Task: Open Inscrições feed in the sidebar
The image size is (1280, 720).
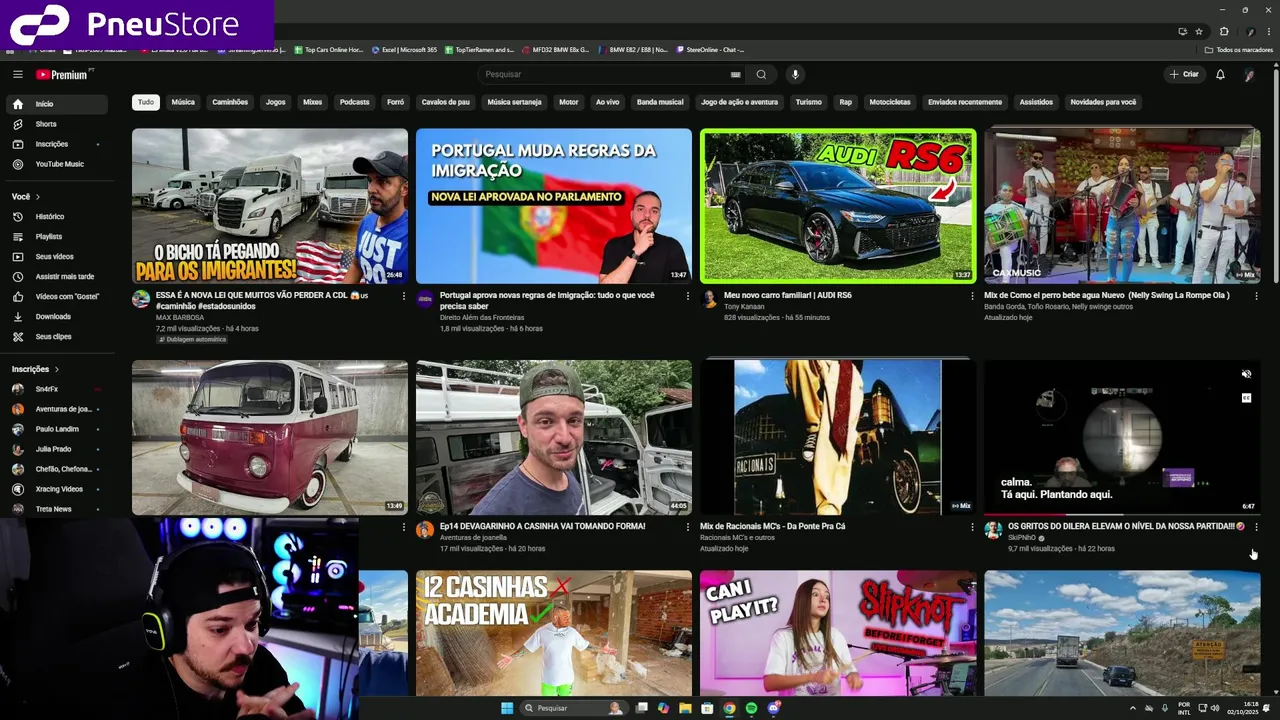Action: coord(56,144)
